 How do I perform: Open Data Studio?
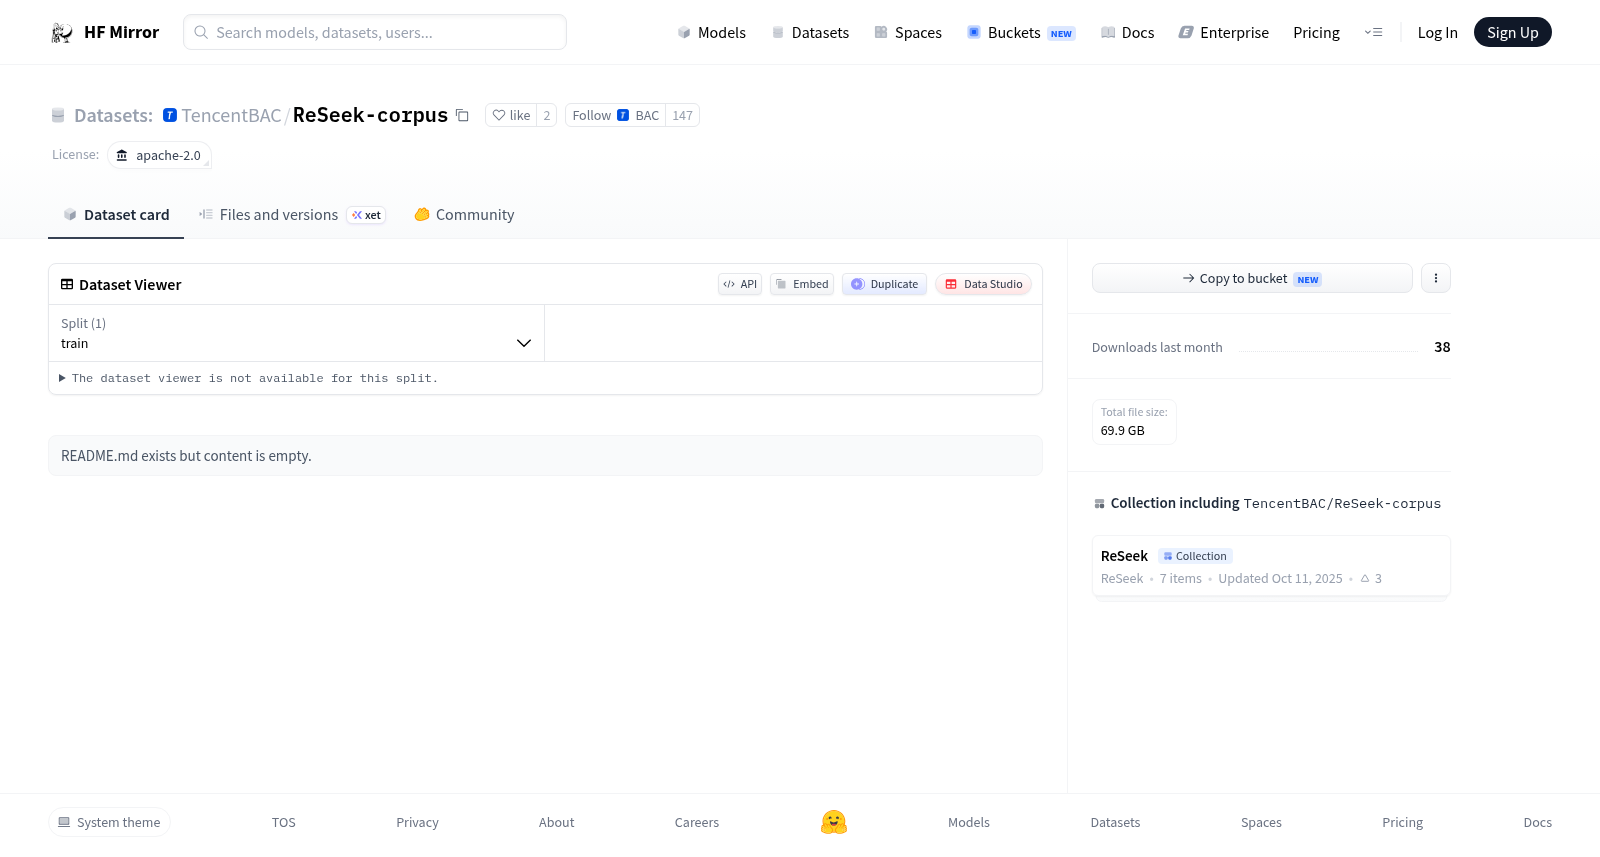click(x=983, y=284)
